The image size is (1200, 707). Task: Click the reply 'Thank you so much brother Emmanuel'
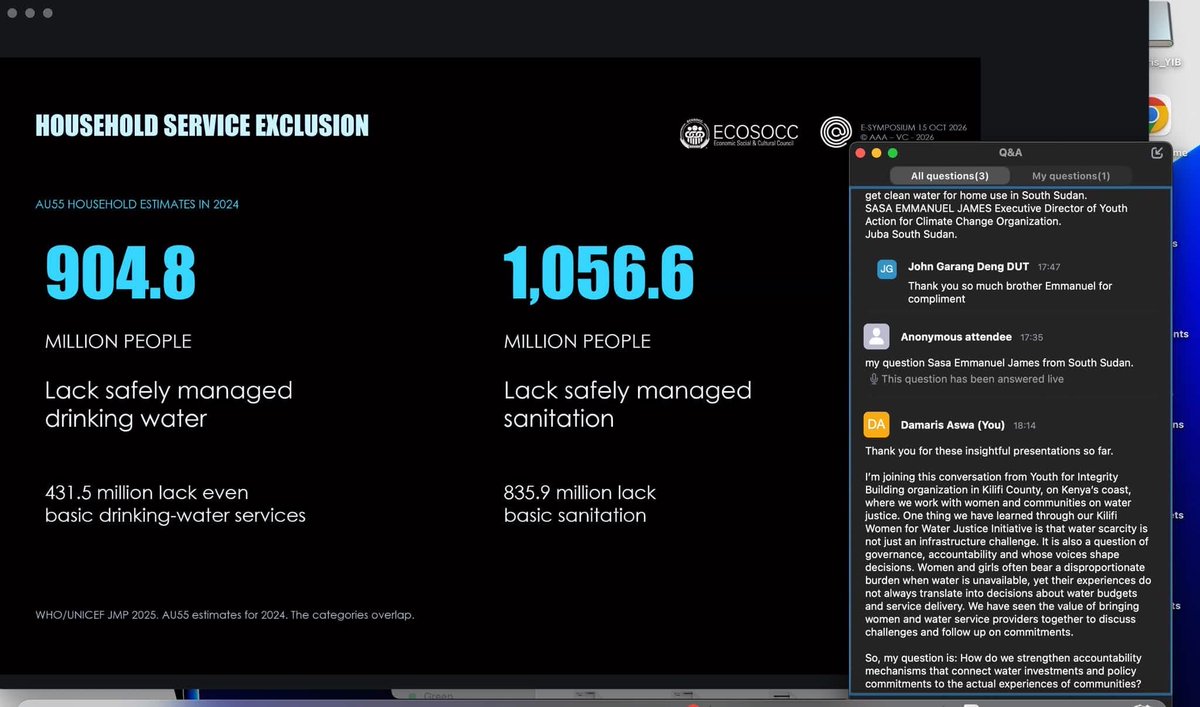coord(1010,292)
